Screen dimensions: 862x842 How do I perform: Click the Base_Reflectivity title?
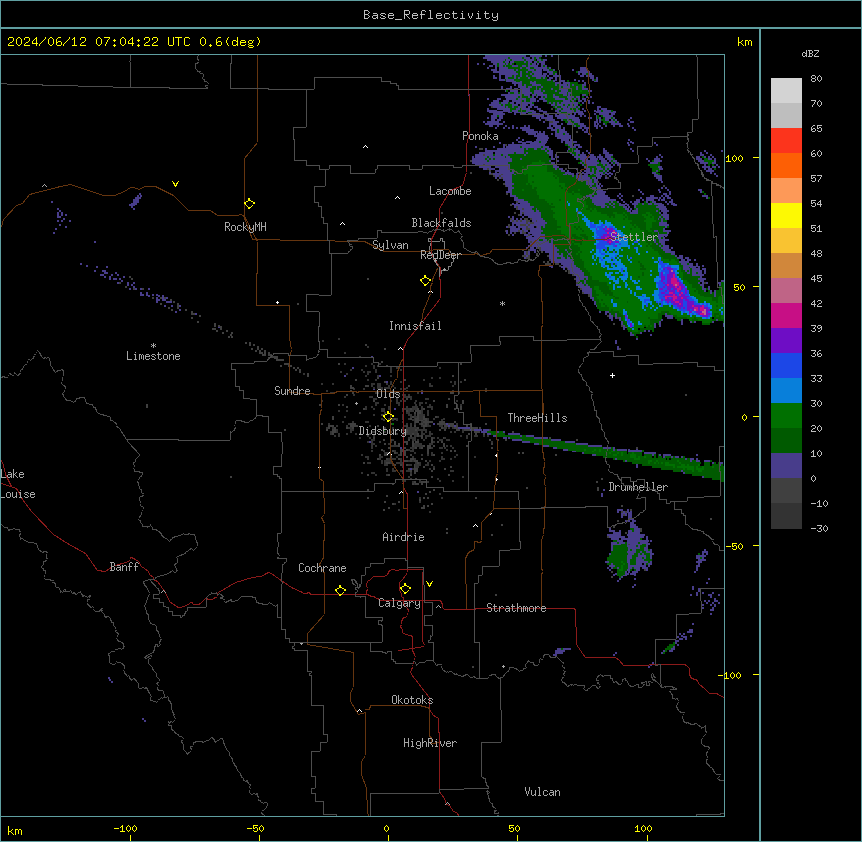tap(431, 15)
